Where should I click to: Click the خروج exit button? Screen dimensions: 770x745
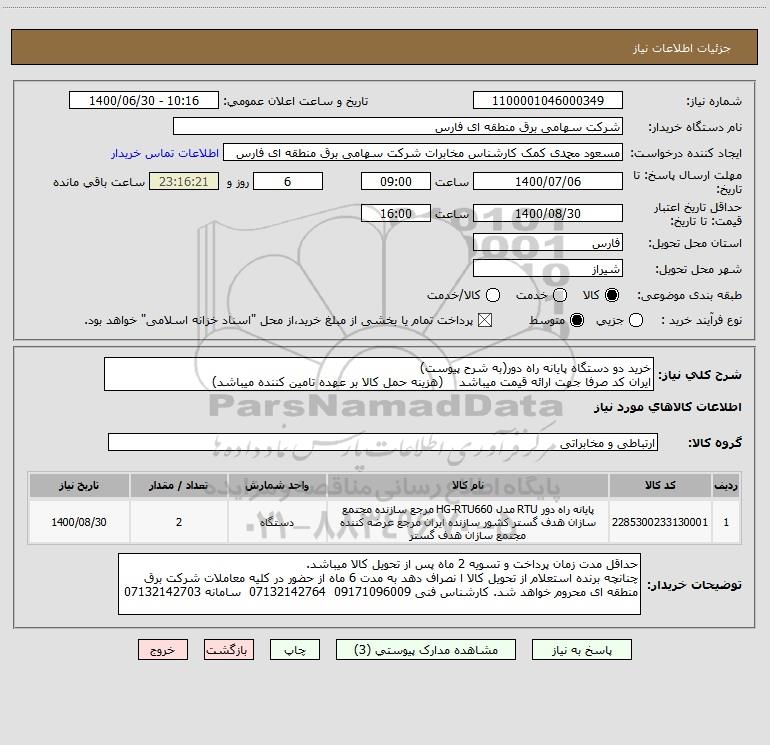click(x=163, y=650)
